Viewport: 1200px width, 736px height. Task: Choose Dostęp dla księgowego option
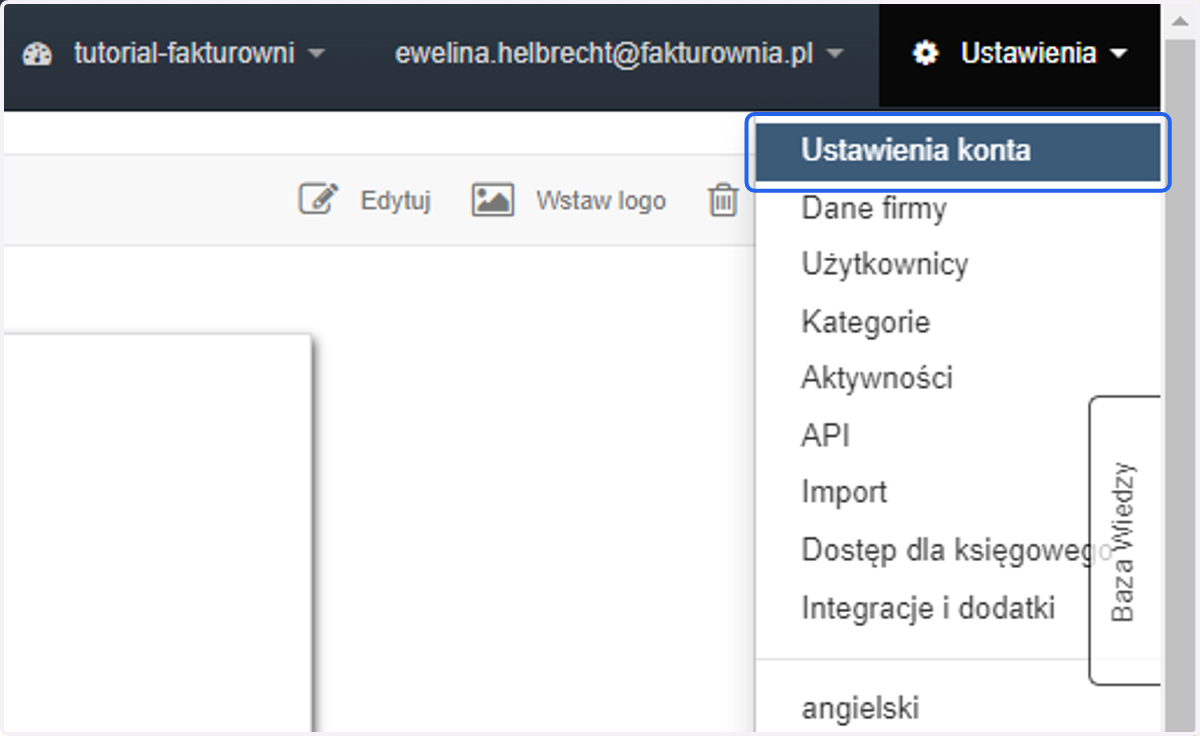[x=957, y=550]
